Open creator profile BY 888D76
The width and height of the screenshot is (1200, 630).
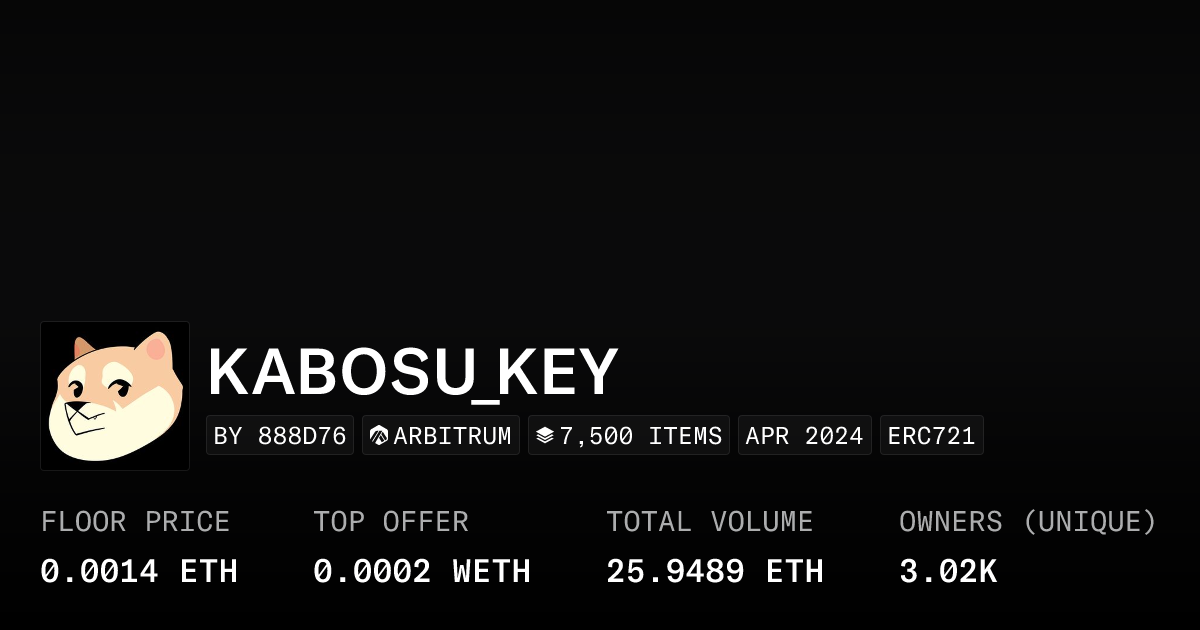[280, 436]
